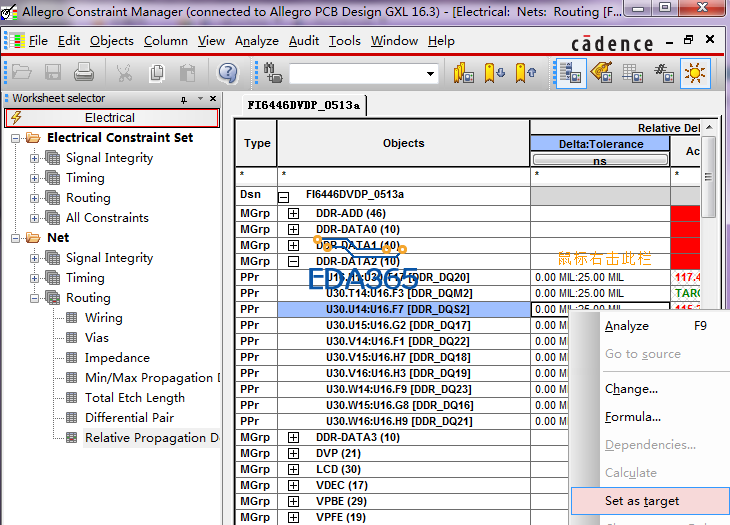Click the Electrical worksheet selector button
The image size is (730, 525).
pyautogui.click(x=112, y=118)
